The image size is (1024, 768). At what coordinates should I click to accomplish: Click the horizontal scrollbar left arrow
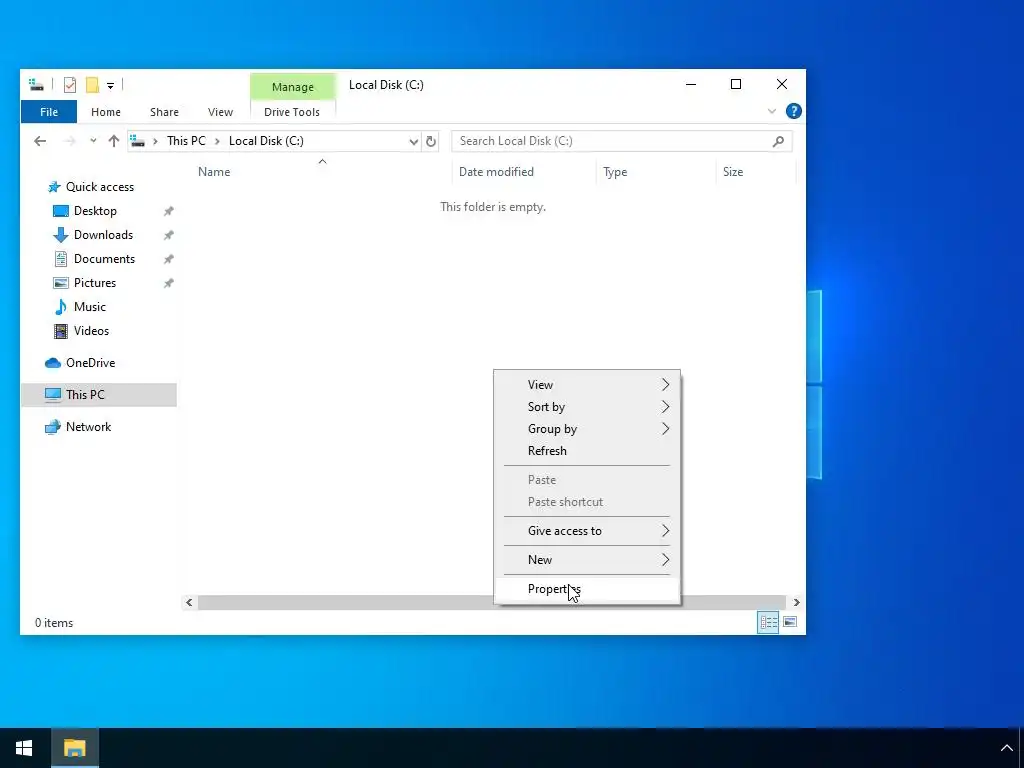pos(189,602)
